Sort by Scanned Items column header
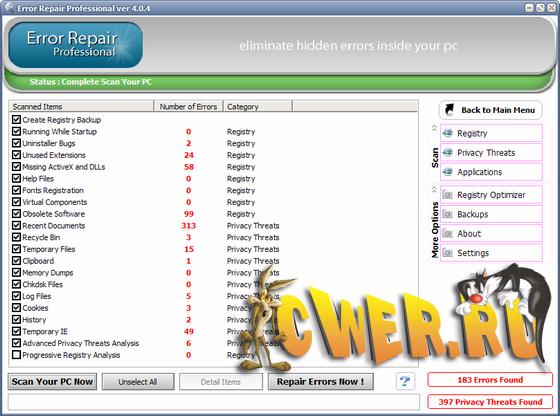 (81, 106)
